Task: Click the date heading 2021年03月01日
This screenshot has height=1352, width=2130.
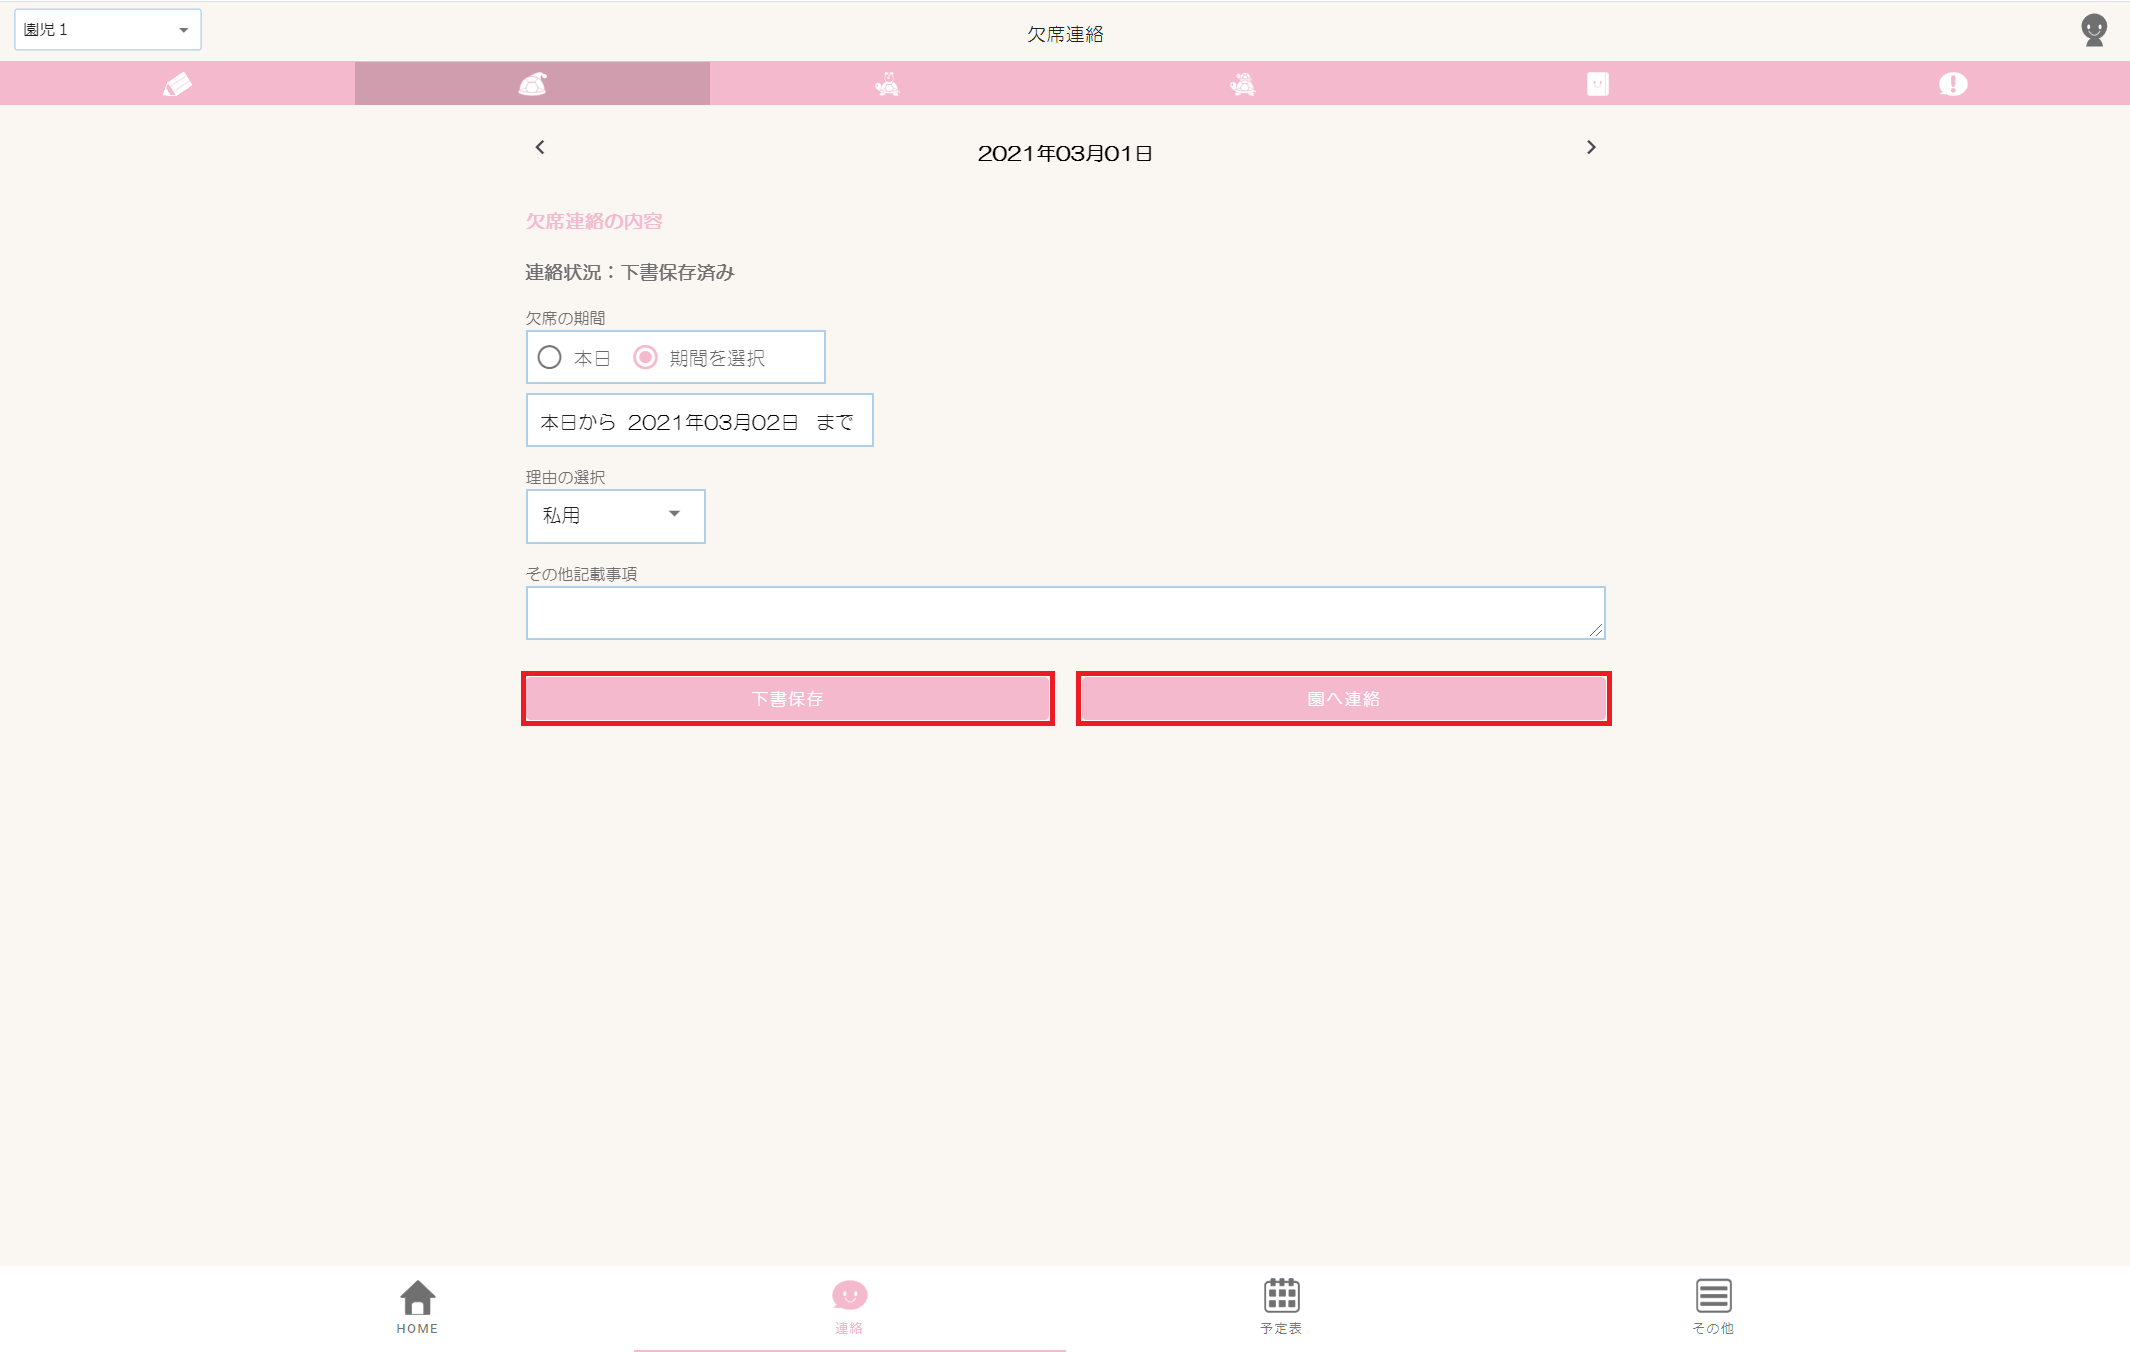Action: 1065,153
